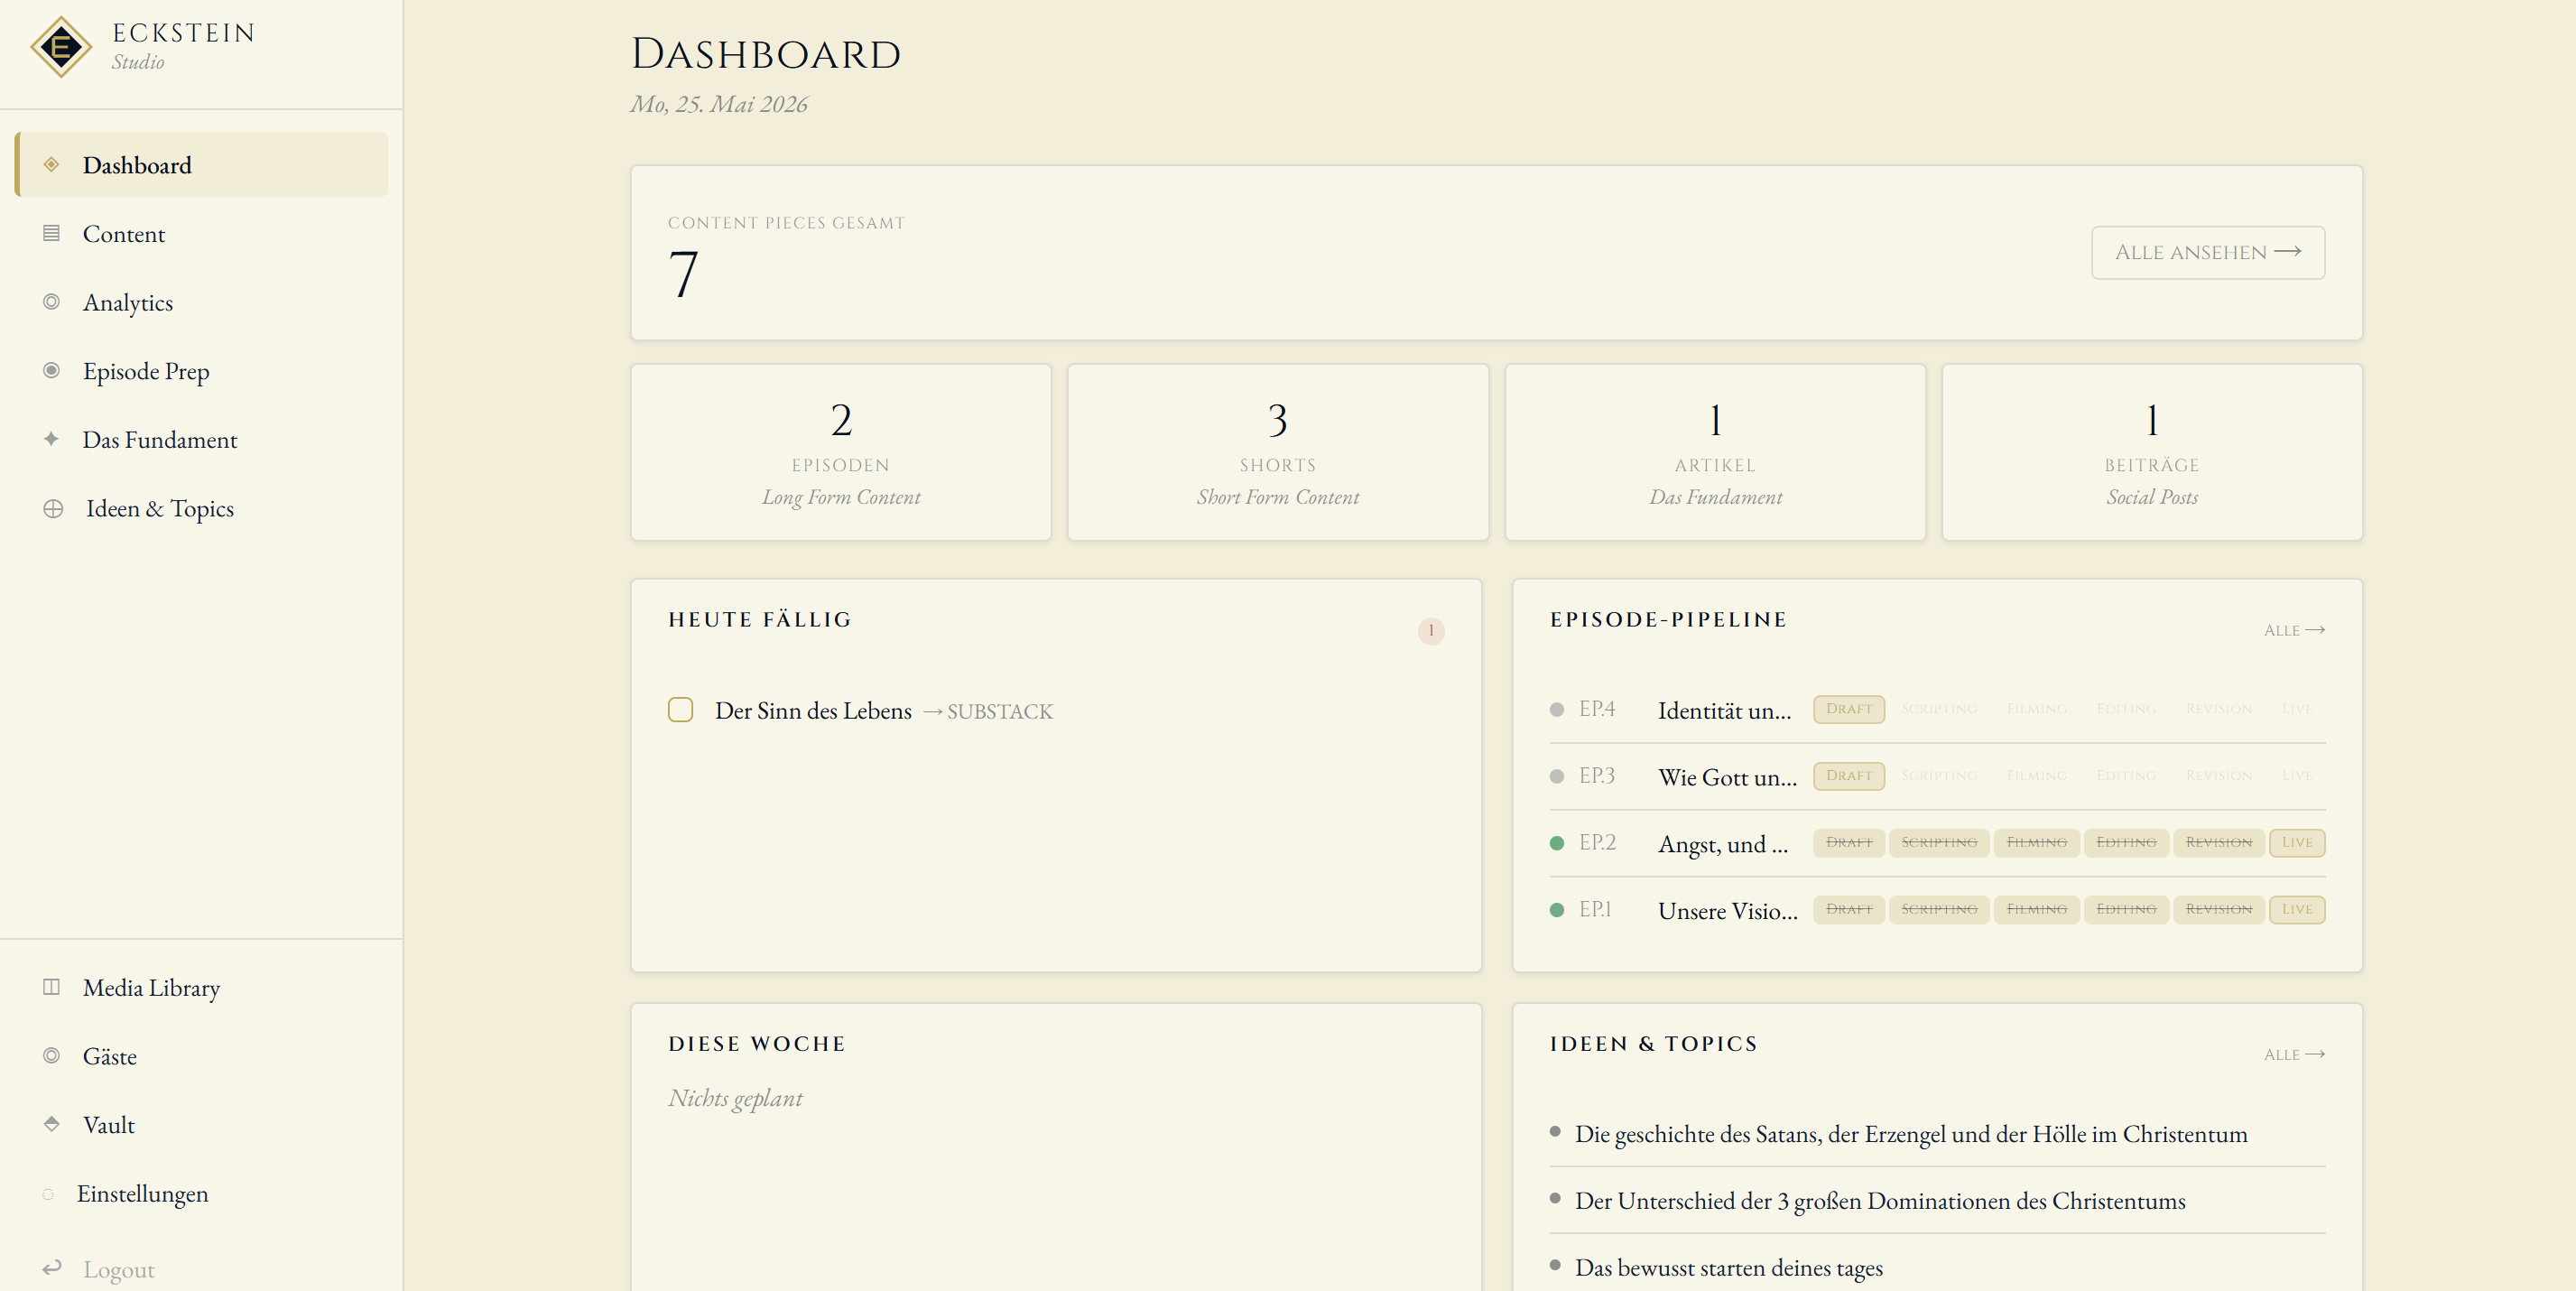Click the Heute Fällig count badge
The image size is (2576, 1291).
[x=1431, y=630]
